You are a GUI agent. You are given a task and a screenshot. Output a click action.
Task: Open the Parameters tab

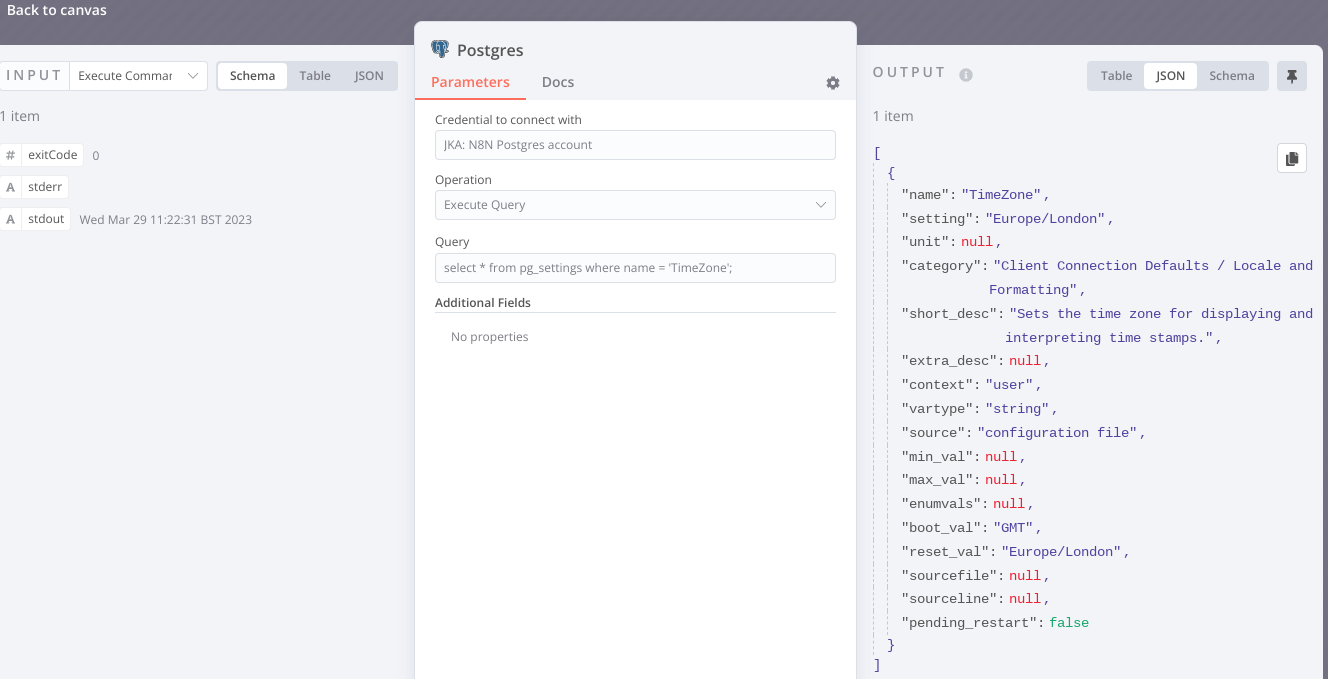coord(470,82)
